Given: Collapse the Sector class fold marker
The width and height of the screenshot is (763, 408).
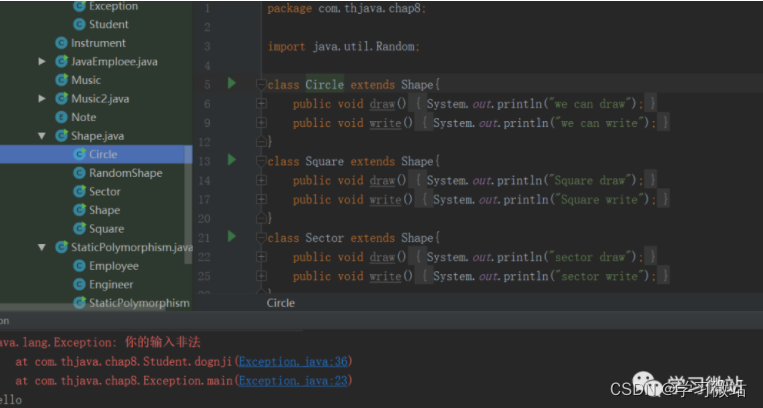Looking at the screenshot, I should click(261, 238).
